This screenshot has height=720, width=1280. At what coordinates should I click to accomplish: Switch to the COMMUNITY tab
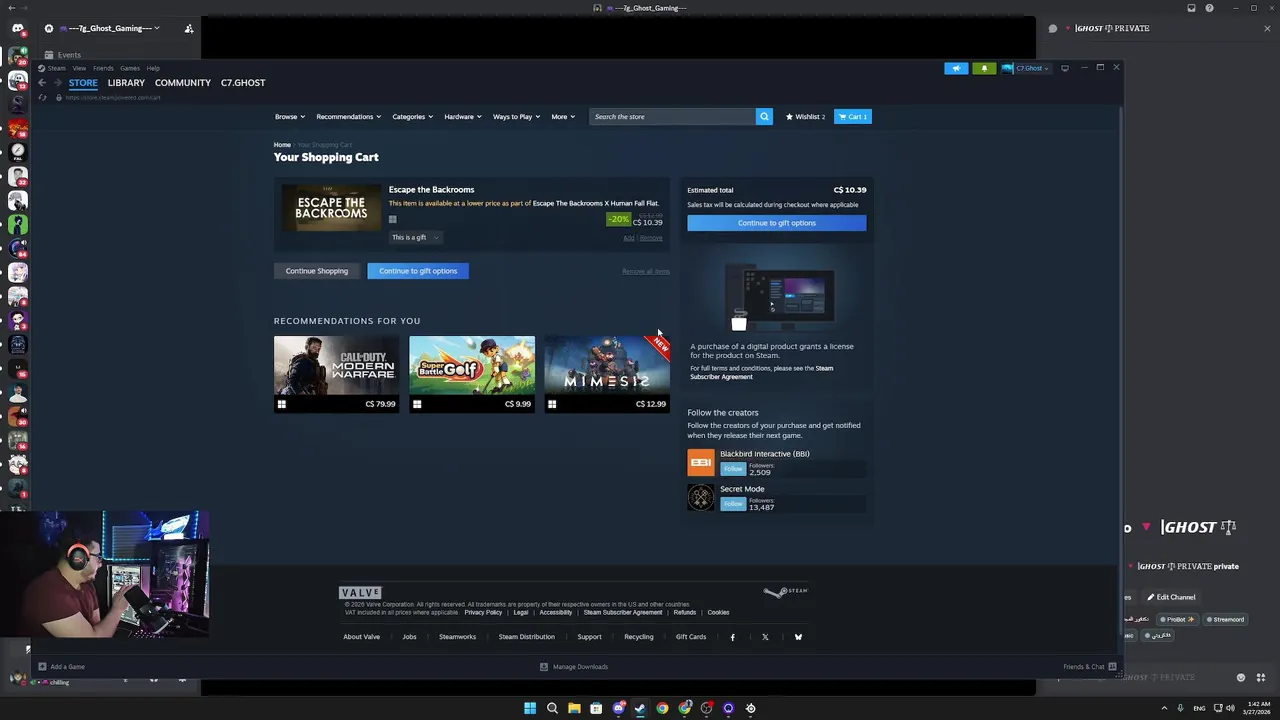click(x=183, y=83)
